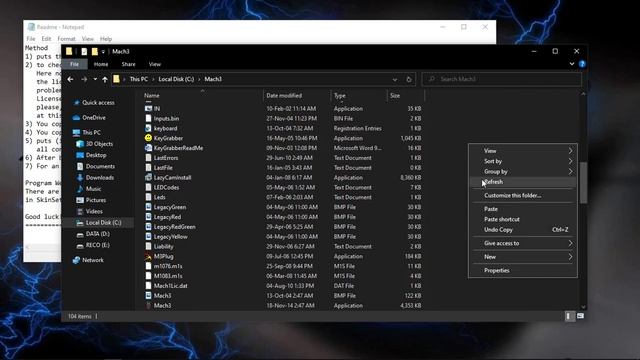The image size is (640, 360).
Task: Choose Properties from the context menu
Action: pos(523,270)
